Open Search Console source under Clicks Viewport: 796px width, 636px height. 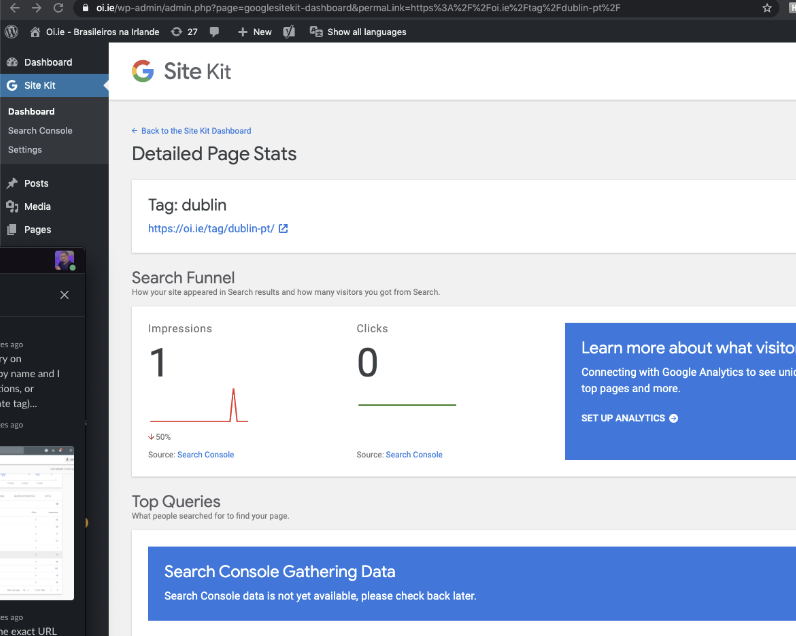[x=414, y=455]
